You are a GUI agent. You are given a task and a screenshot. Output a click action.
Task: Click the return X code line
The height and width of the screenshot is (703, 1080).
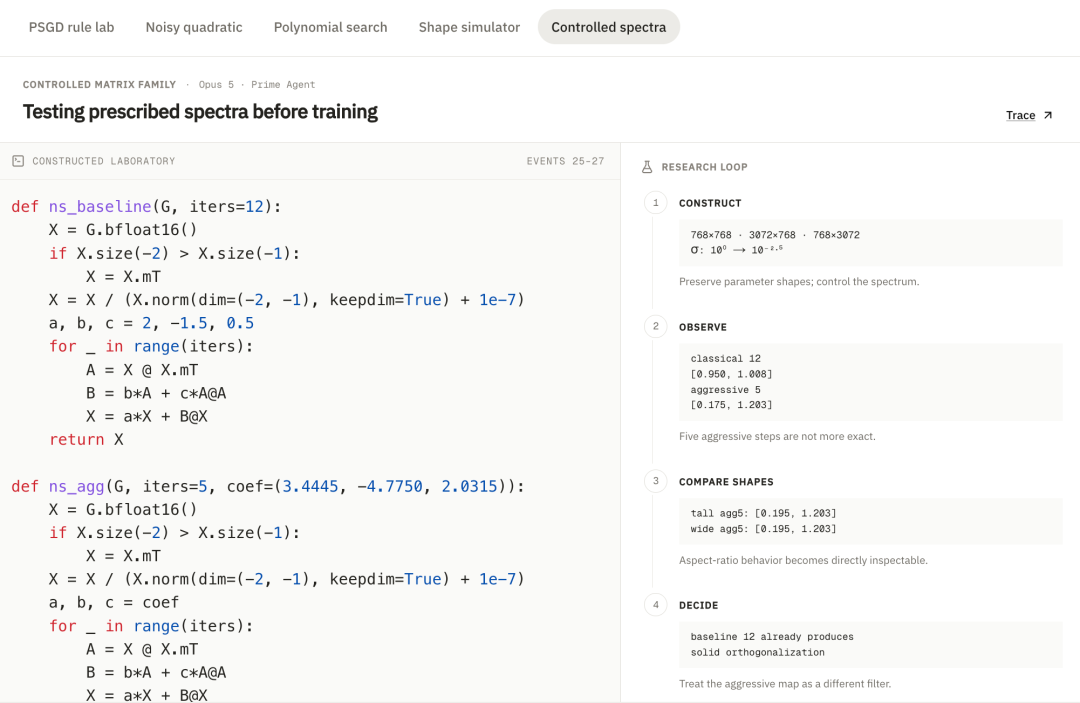[x=86, y=439]
